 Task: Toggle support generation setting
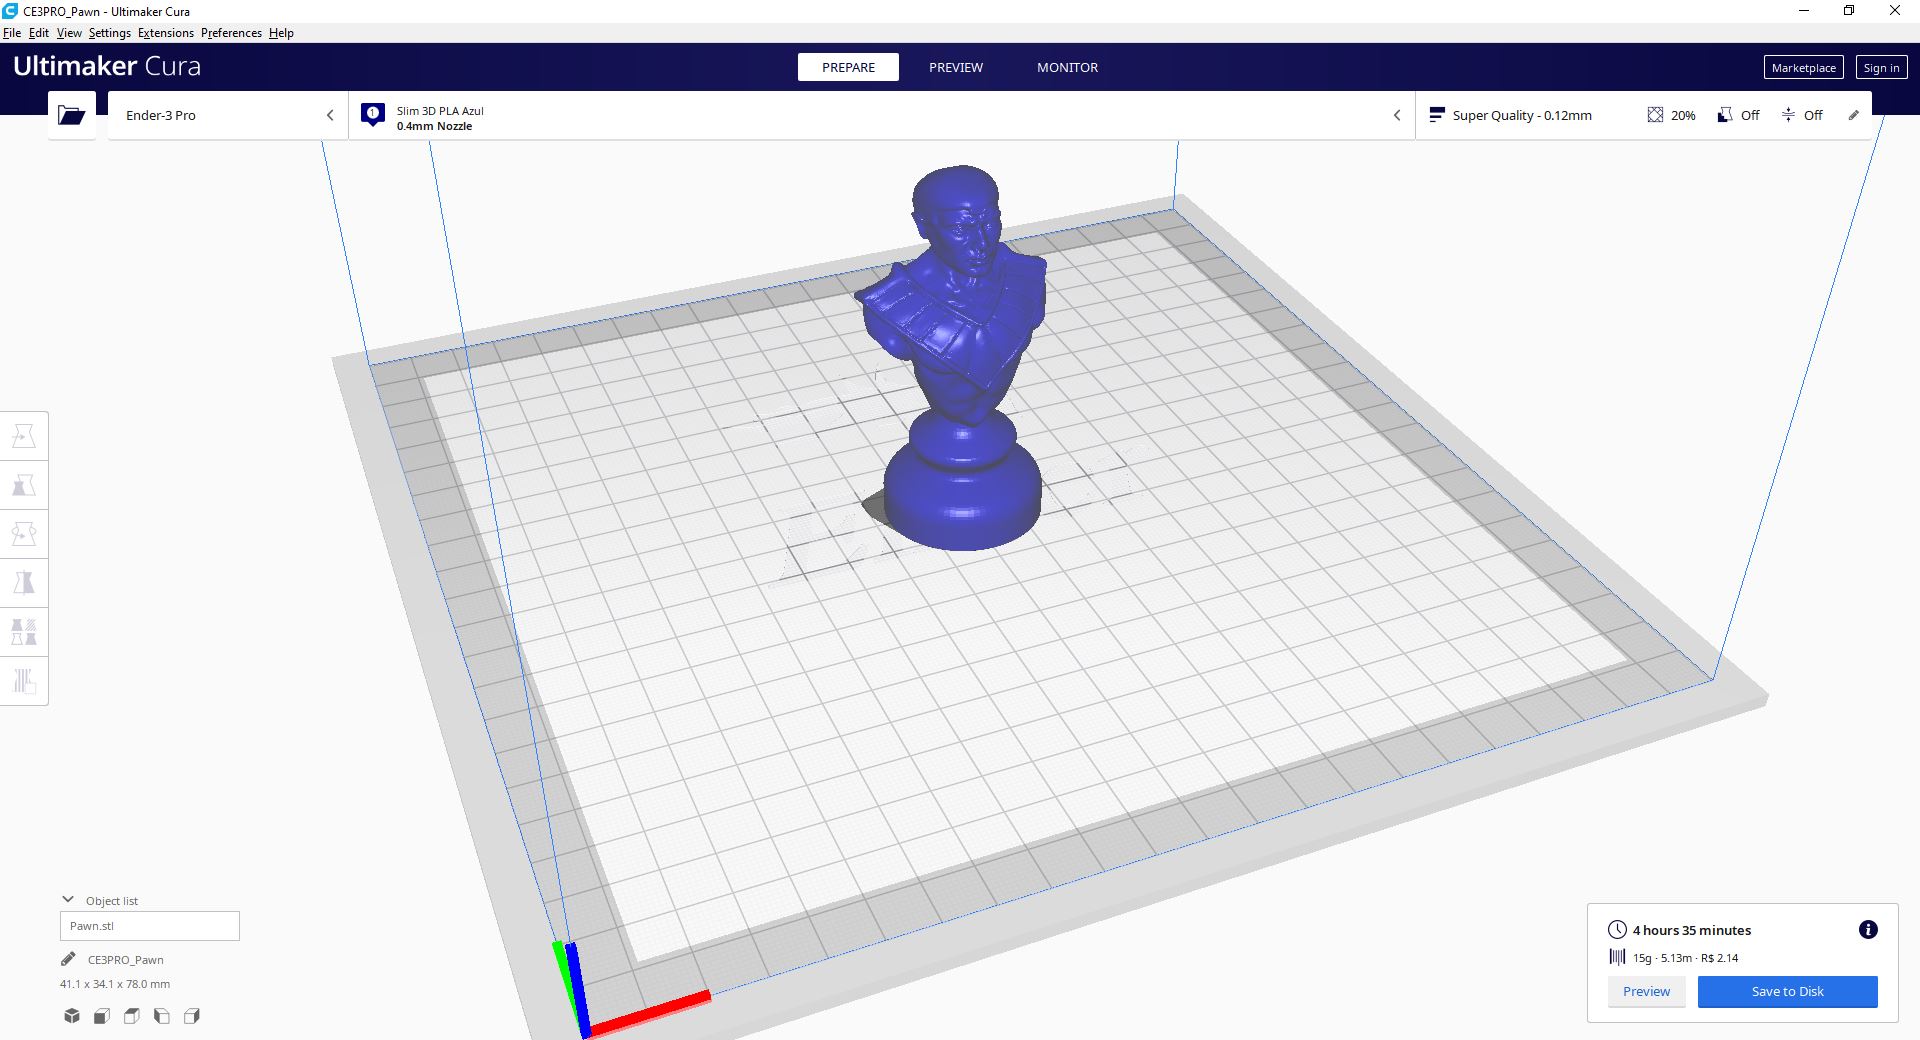[x=1738, y=115]
